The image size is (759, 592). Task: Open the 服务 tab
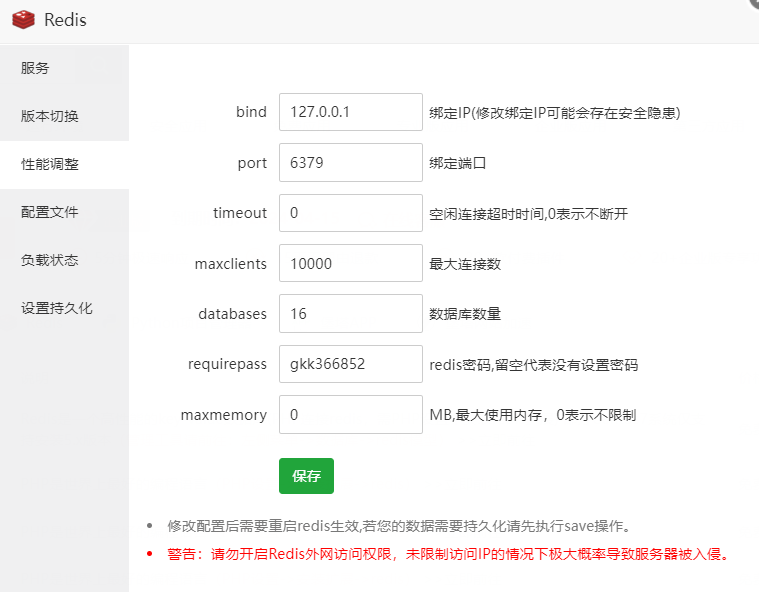pyautogui.click(x=64, y=68)
